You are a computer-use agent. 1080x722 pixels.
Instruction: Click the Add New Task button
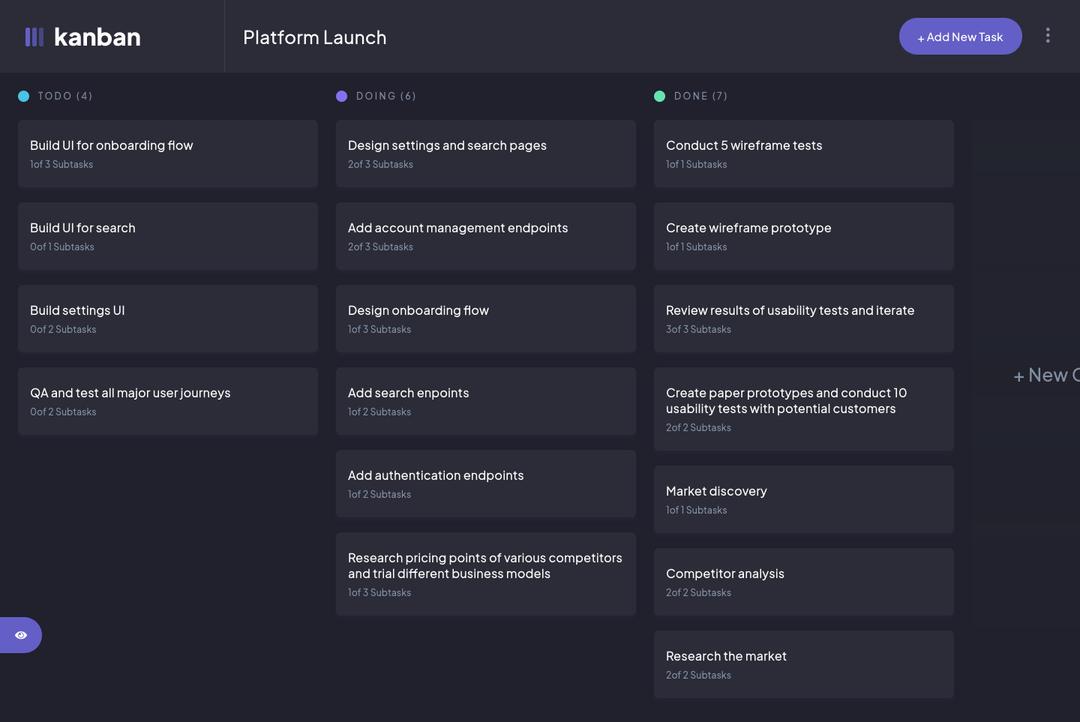(960, 37)
